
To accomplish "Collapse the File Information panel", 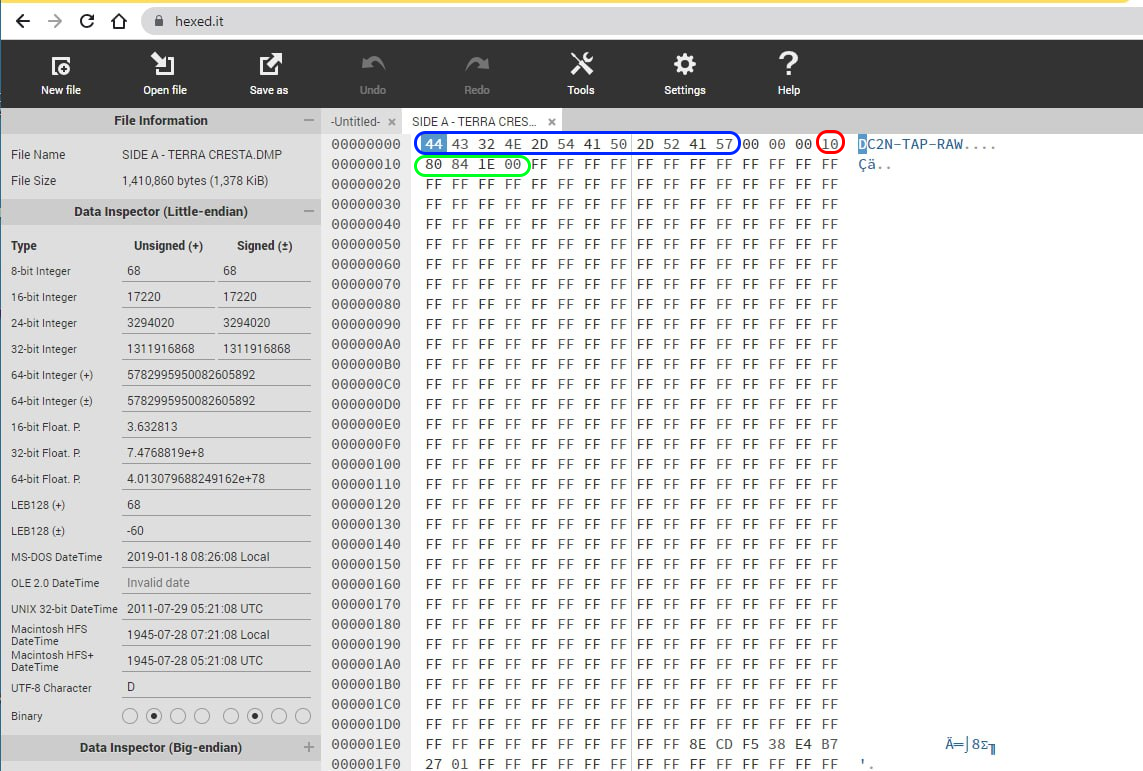I will coord(309,120).
